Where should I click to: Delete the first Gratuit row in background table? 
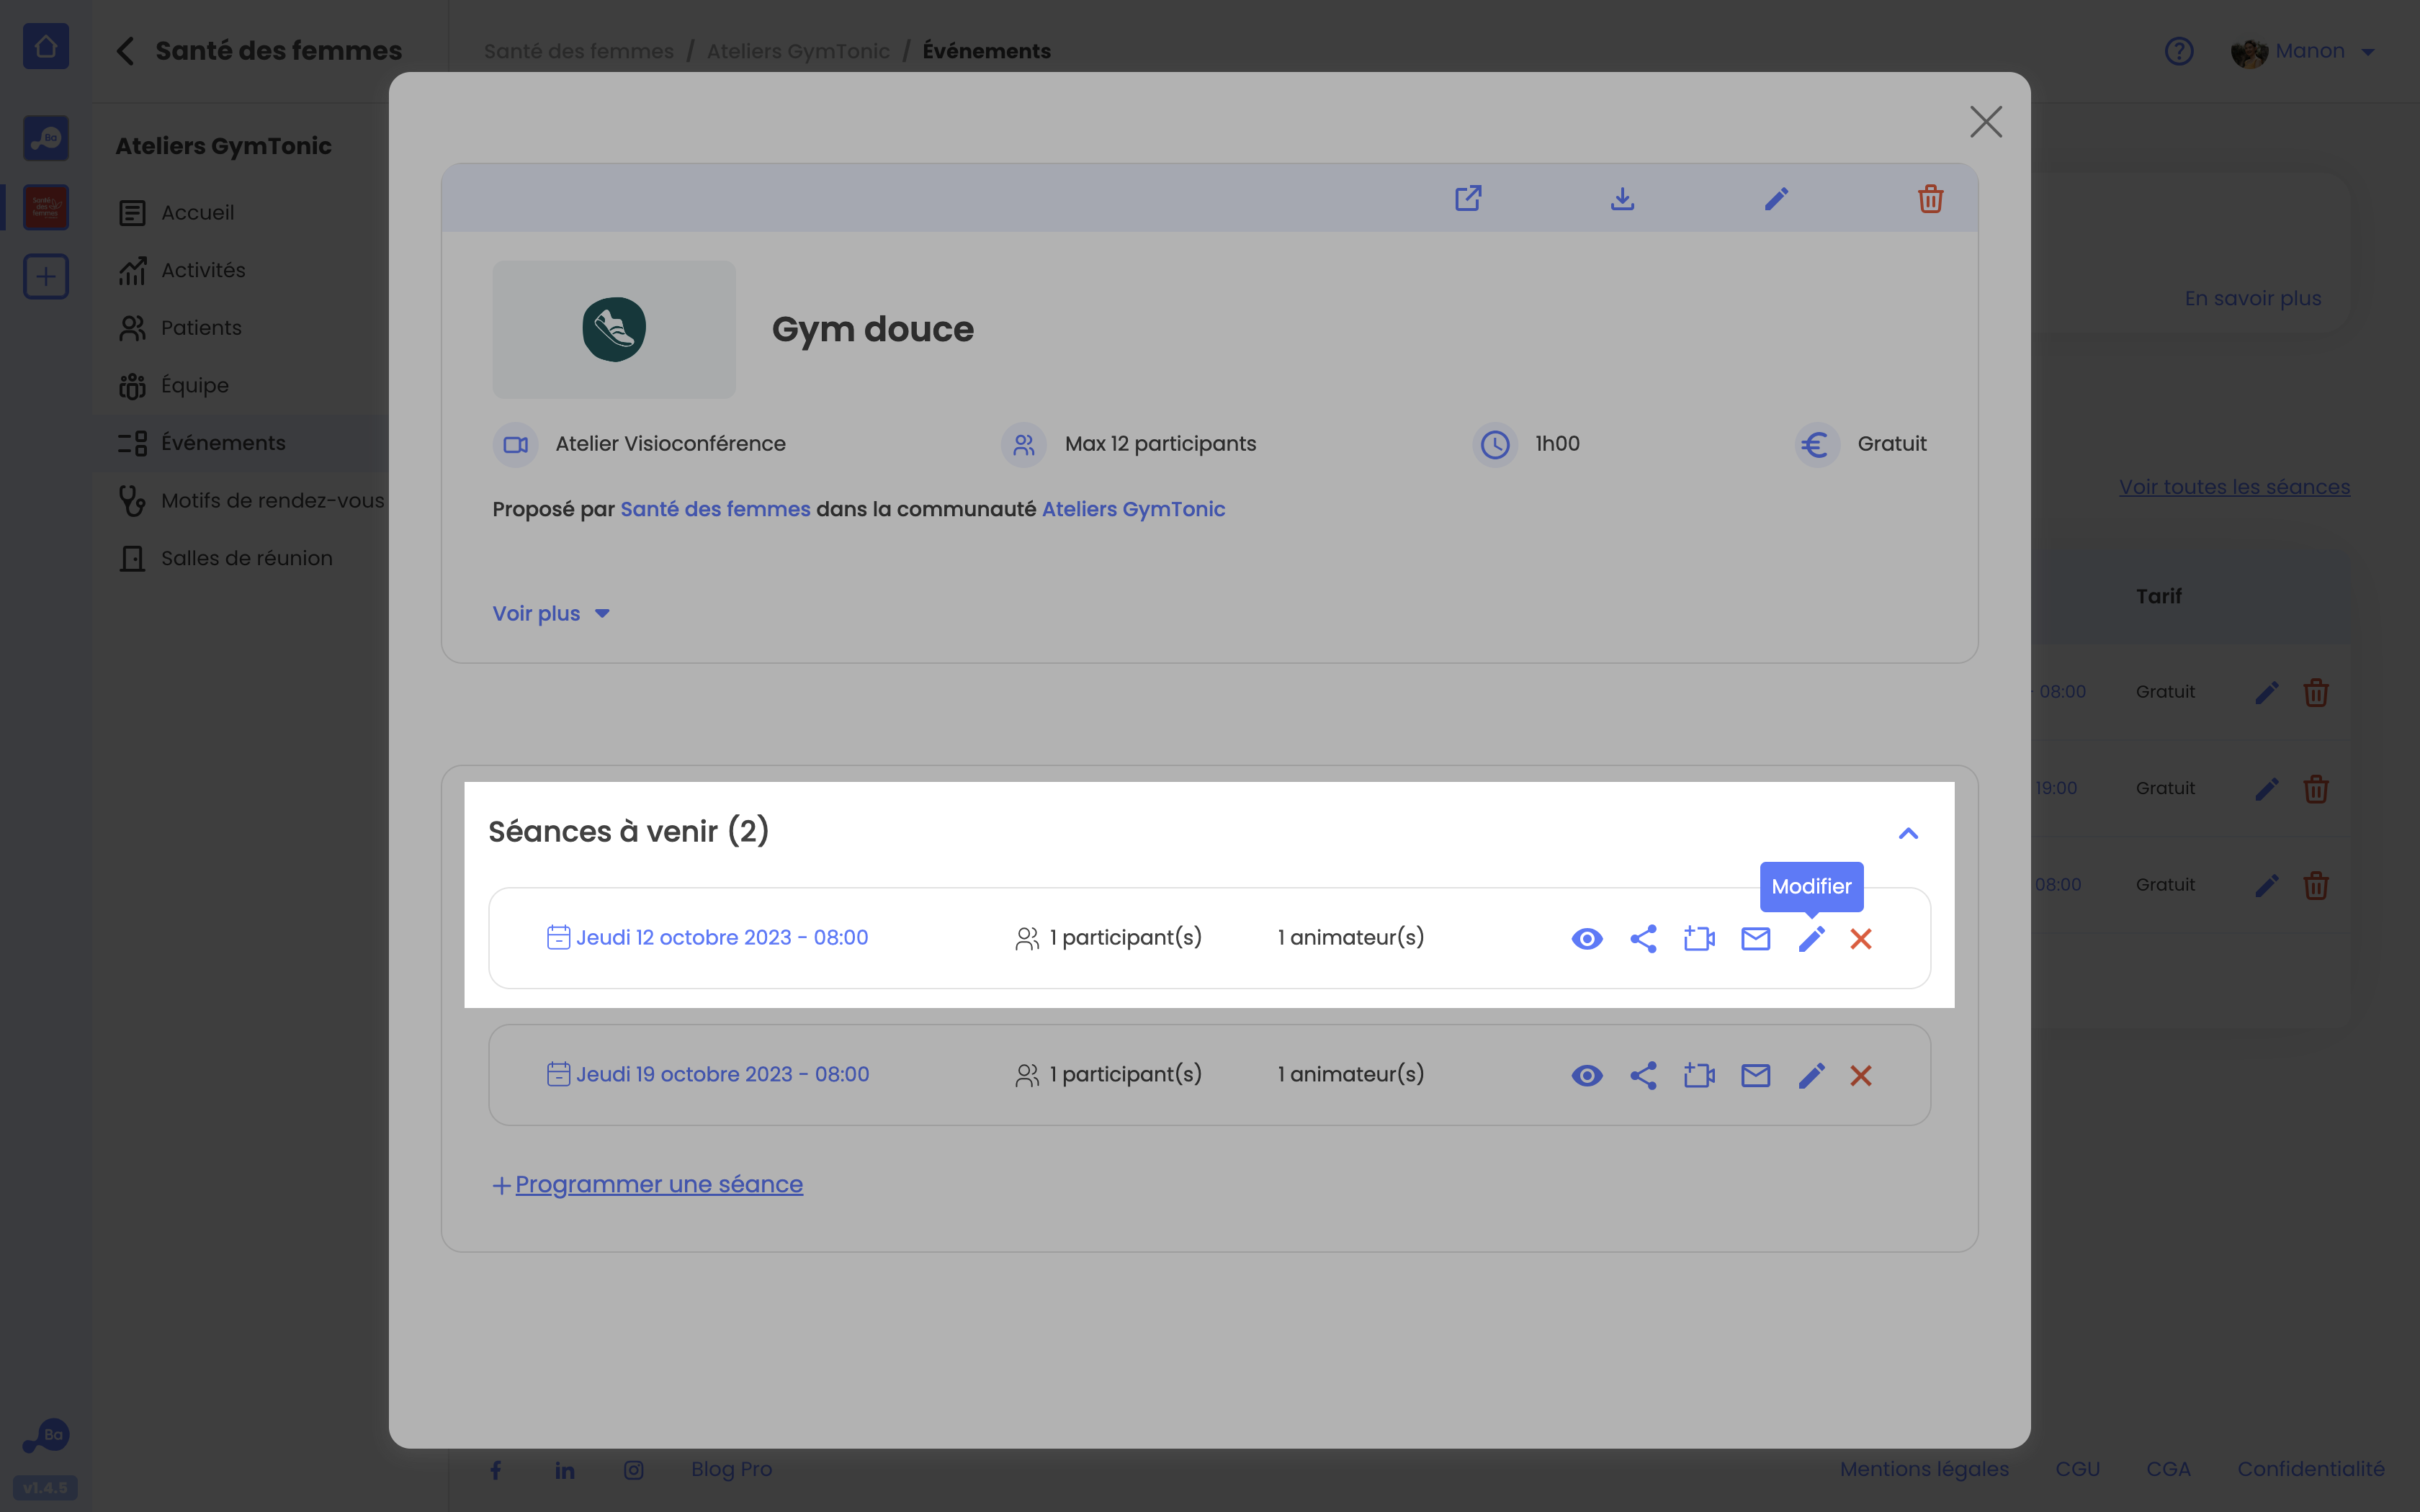pos(2316,692)
